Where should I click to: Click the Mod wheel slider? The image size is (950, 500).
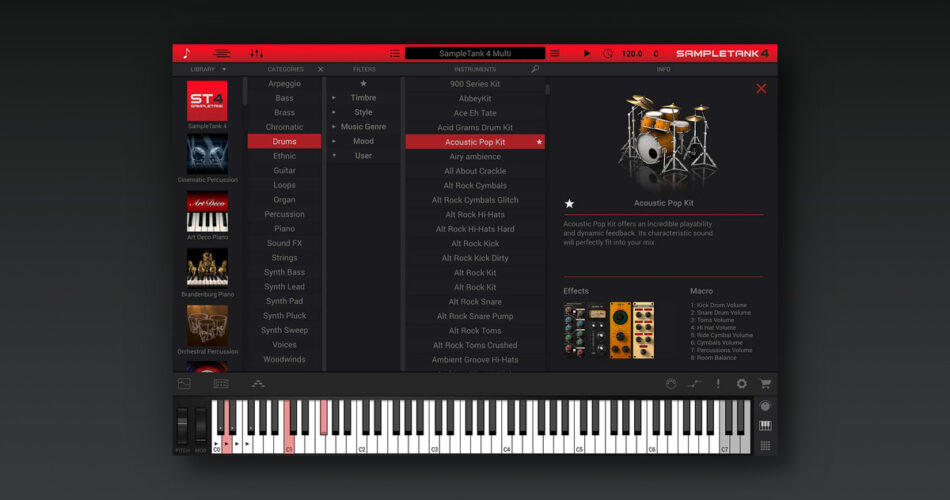200,426
